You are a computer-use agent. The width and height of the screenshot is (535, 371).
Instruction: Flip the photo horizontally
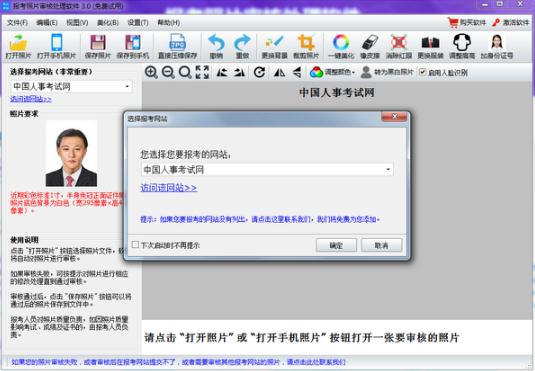pos(279,72)
